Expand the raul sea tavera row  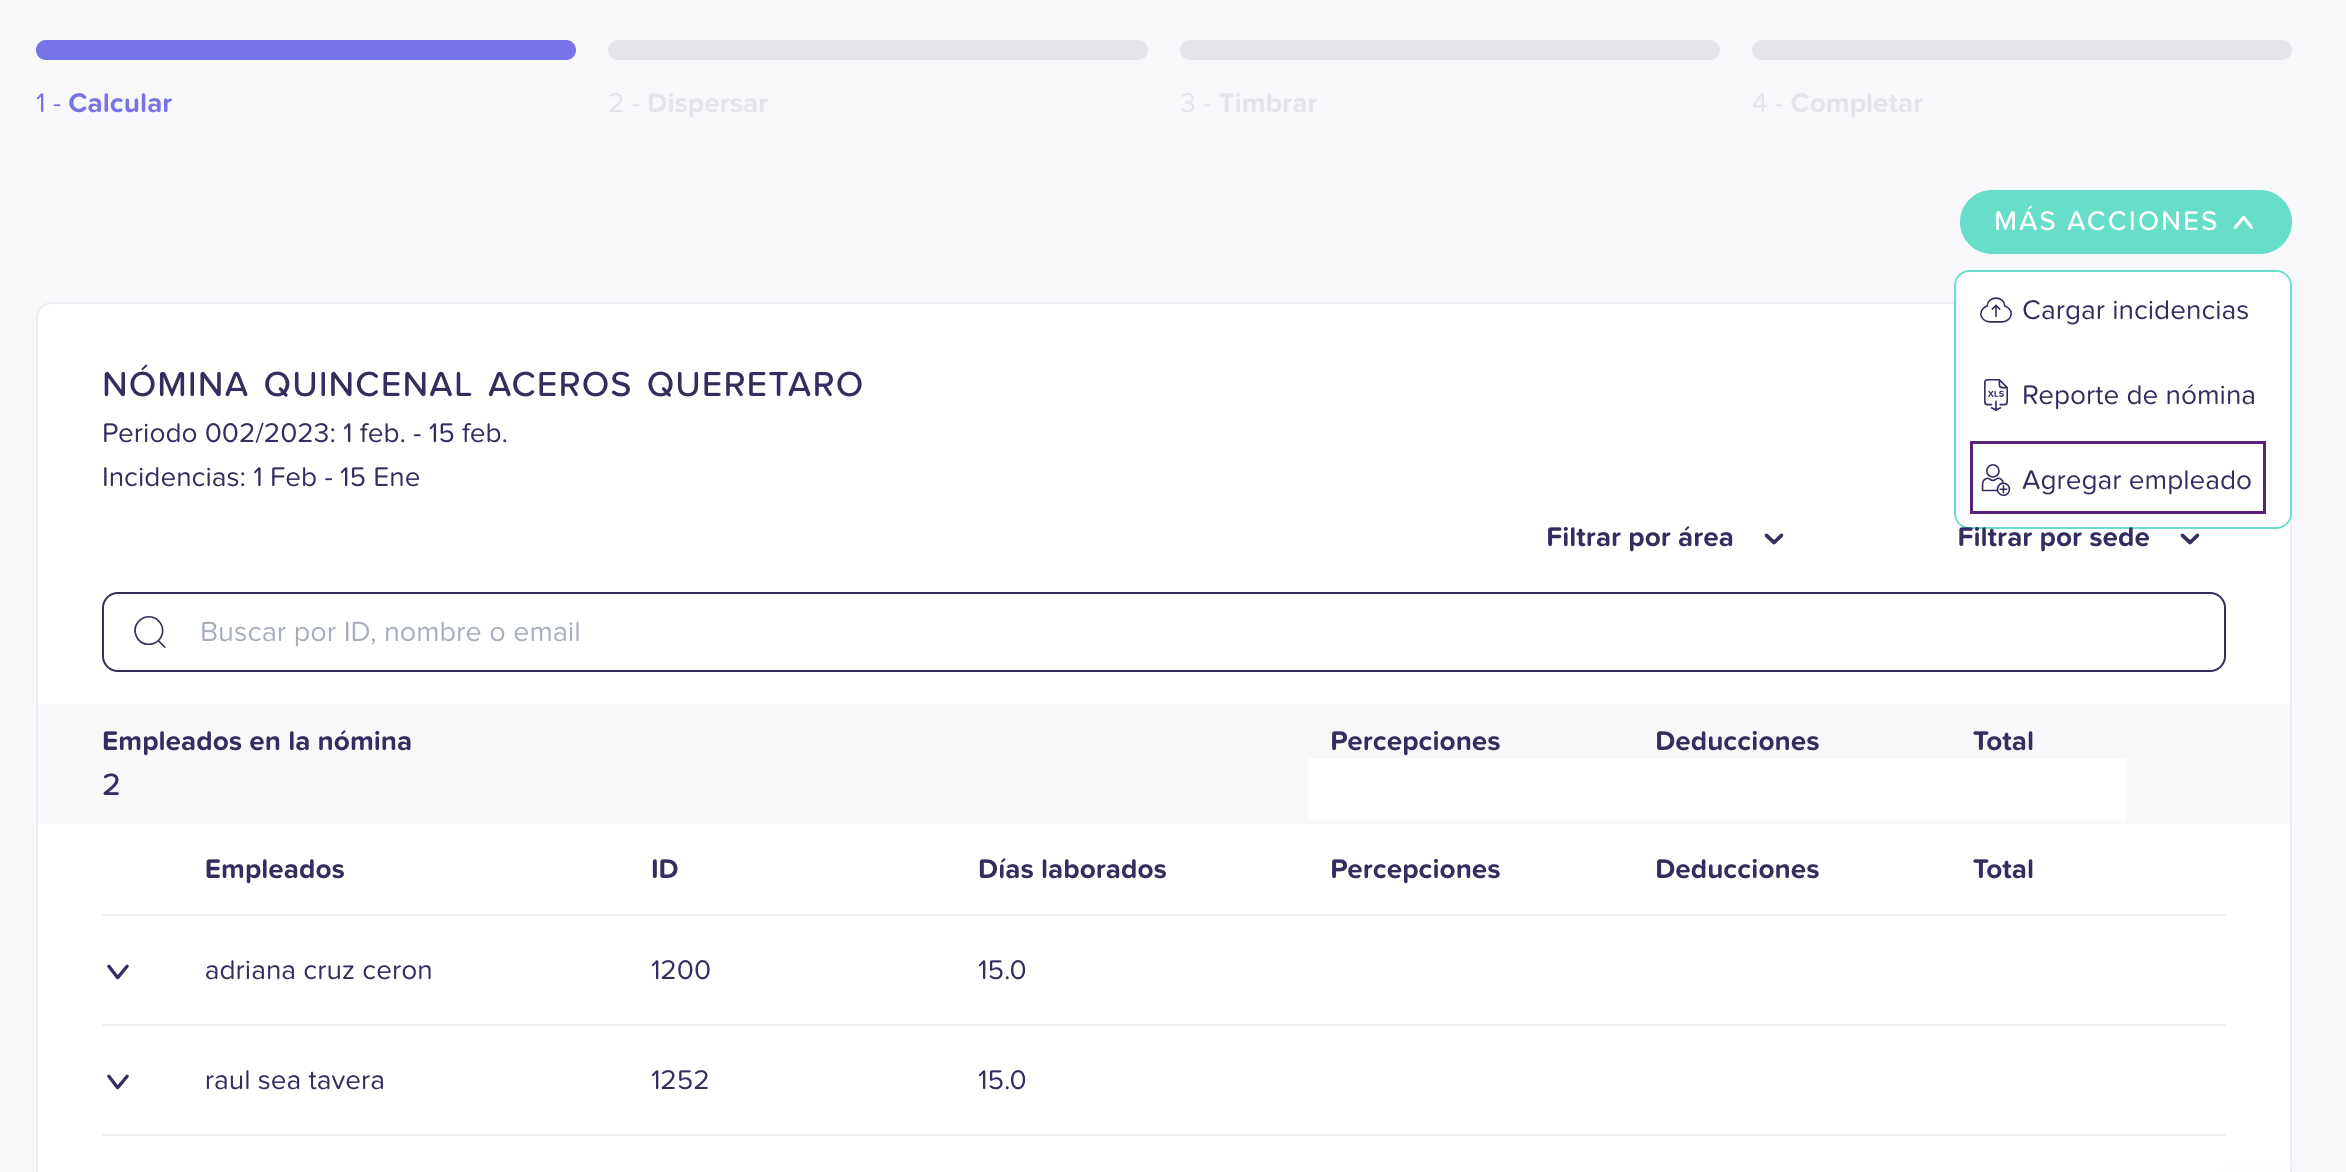pyautogui.click(x=118, y=1081)
